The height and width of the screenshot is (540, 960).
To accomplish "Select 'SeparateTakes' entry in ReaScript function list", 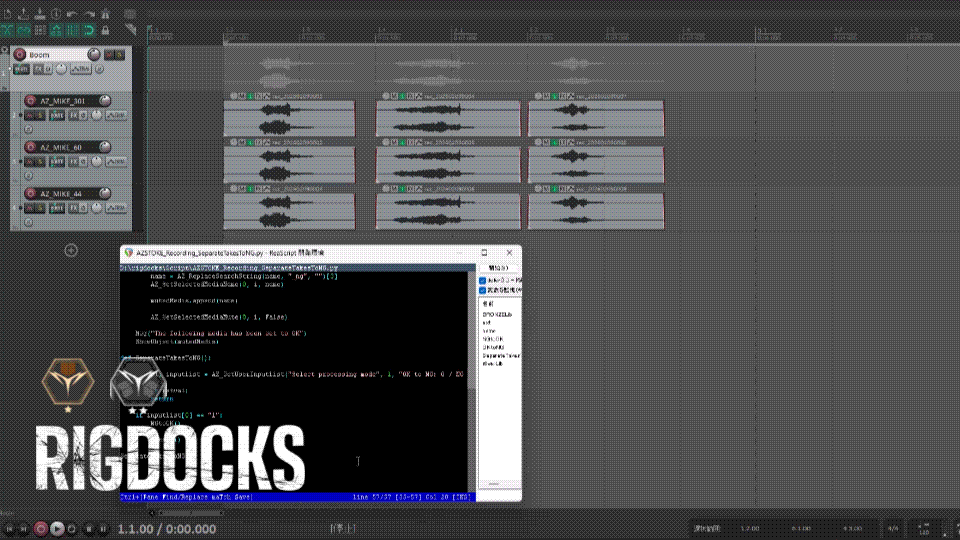I will [x=501, y=356].
